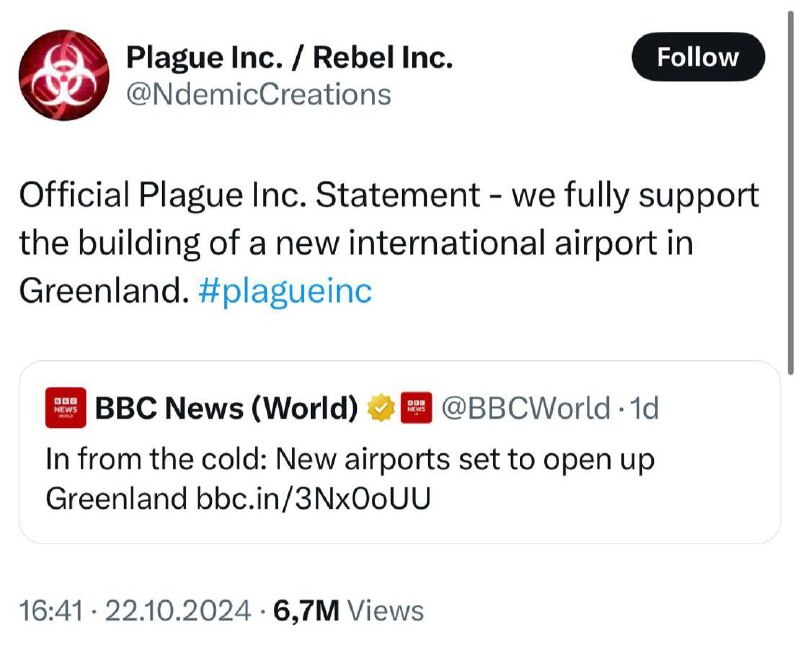The image size is (800, 645).
Task: Open the #plagueinc hashtag link
Action: click(x=285, y=291)
